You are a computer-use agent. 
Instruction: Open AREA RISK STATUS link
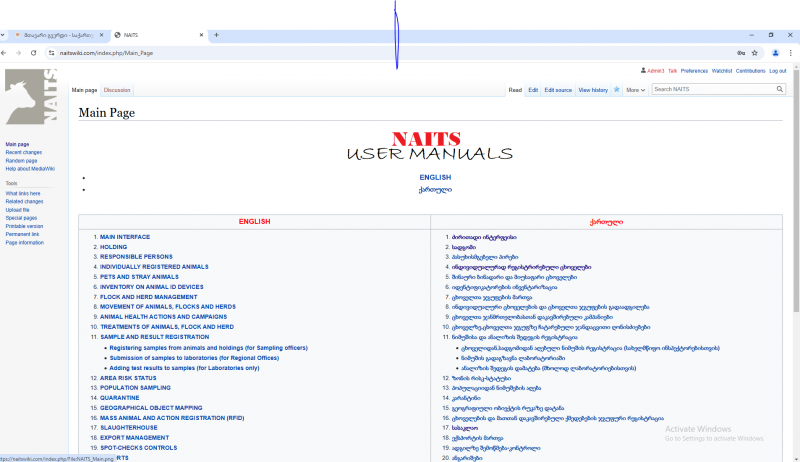pyautogui.click(x=128, y=378)
